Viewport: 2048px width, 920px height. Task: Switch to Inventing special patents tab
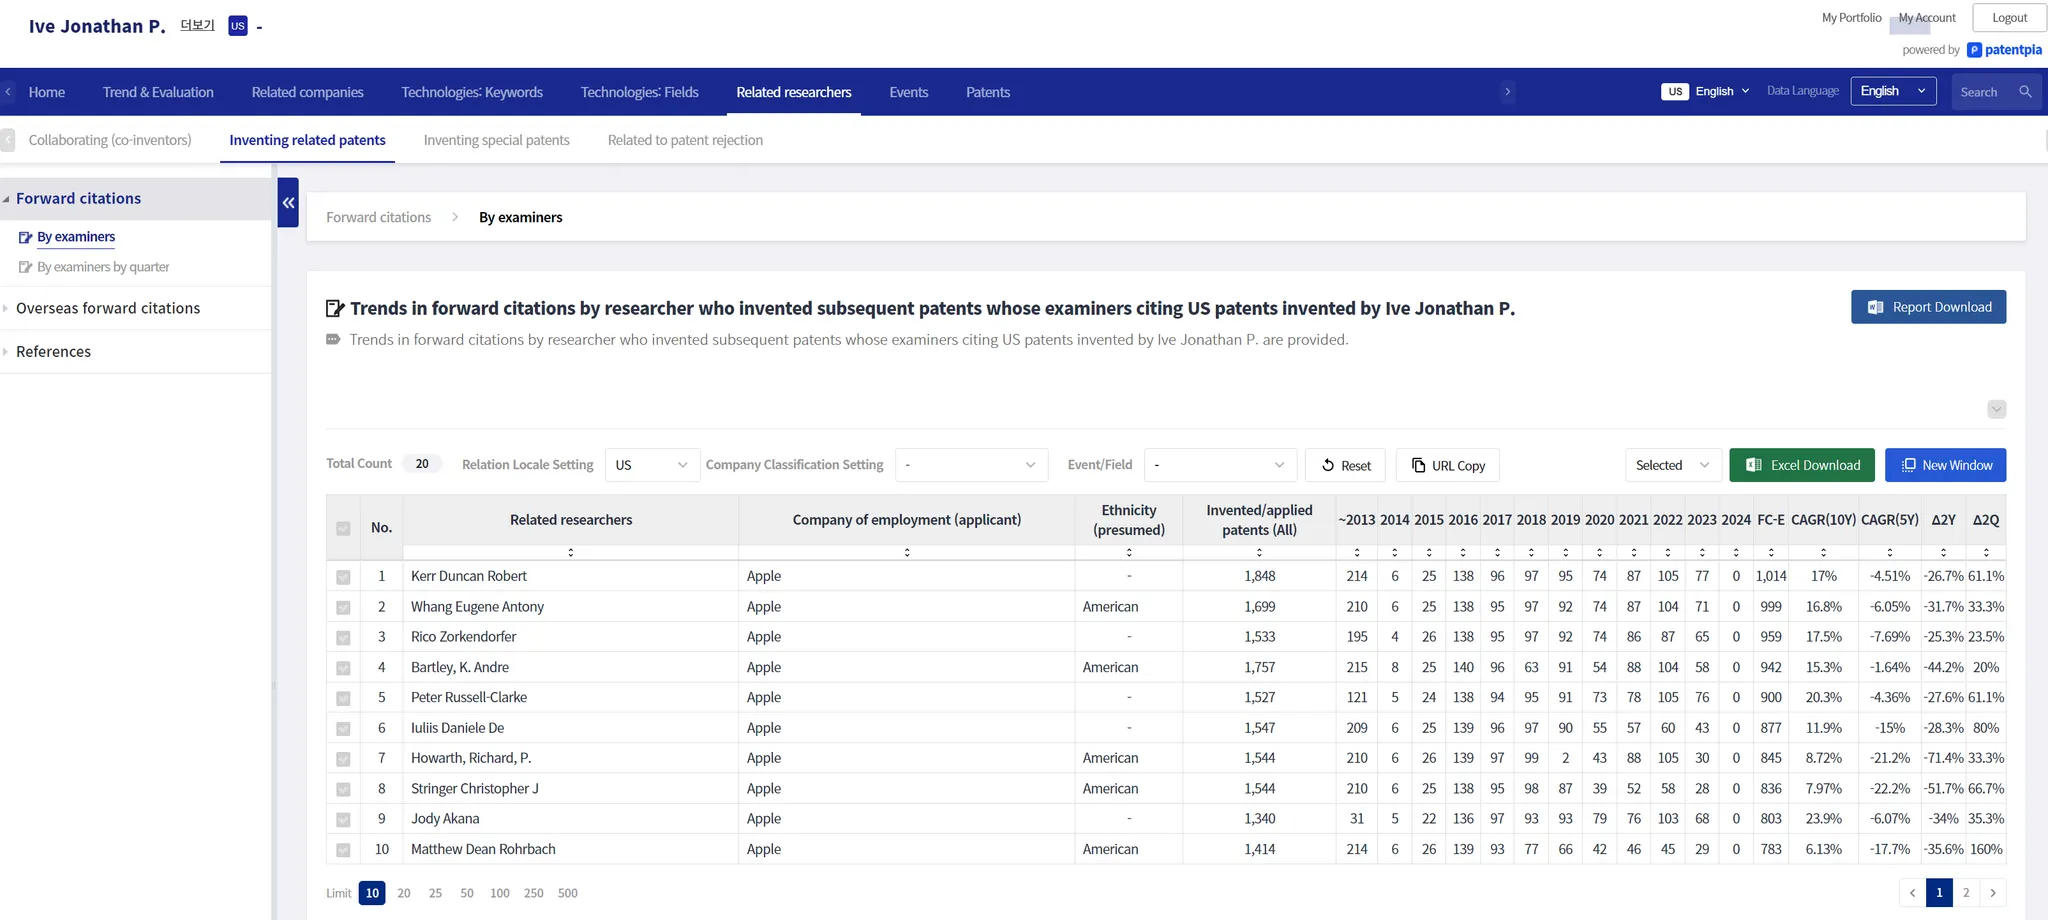(x=496, y=140)
